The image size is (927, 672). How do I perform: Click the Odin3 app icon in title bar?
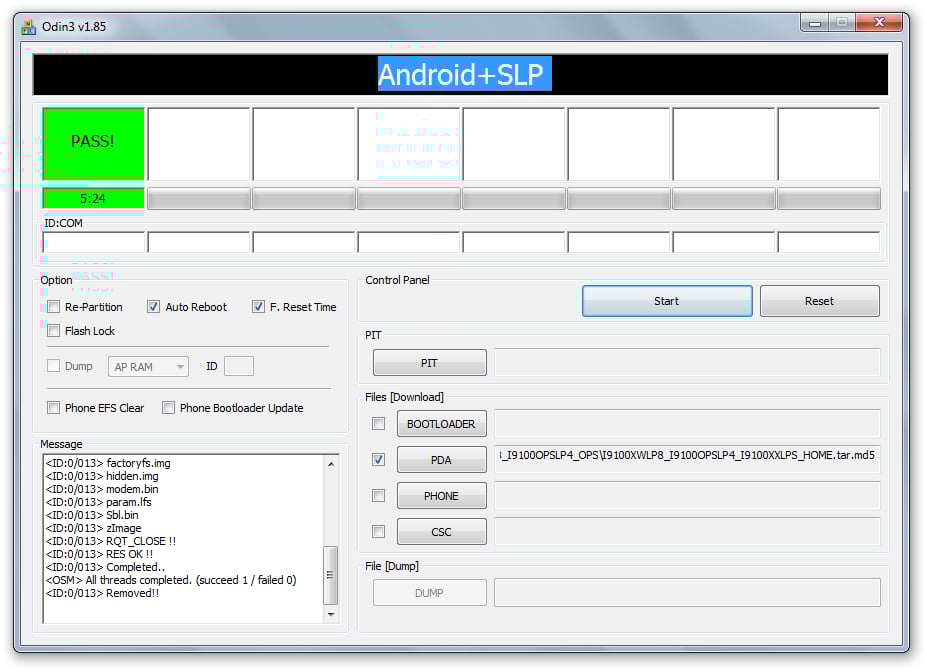click(x=29, y=27)
